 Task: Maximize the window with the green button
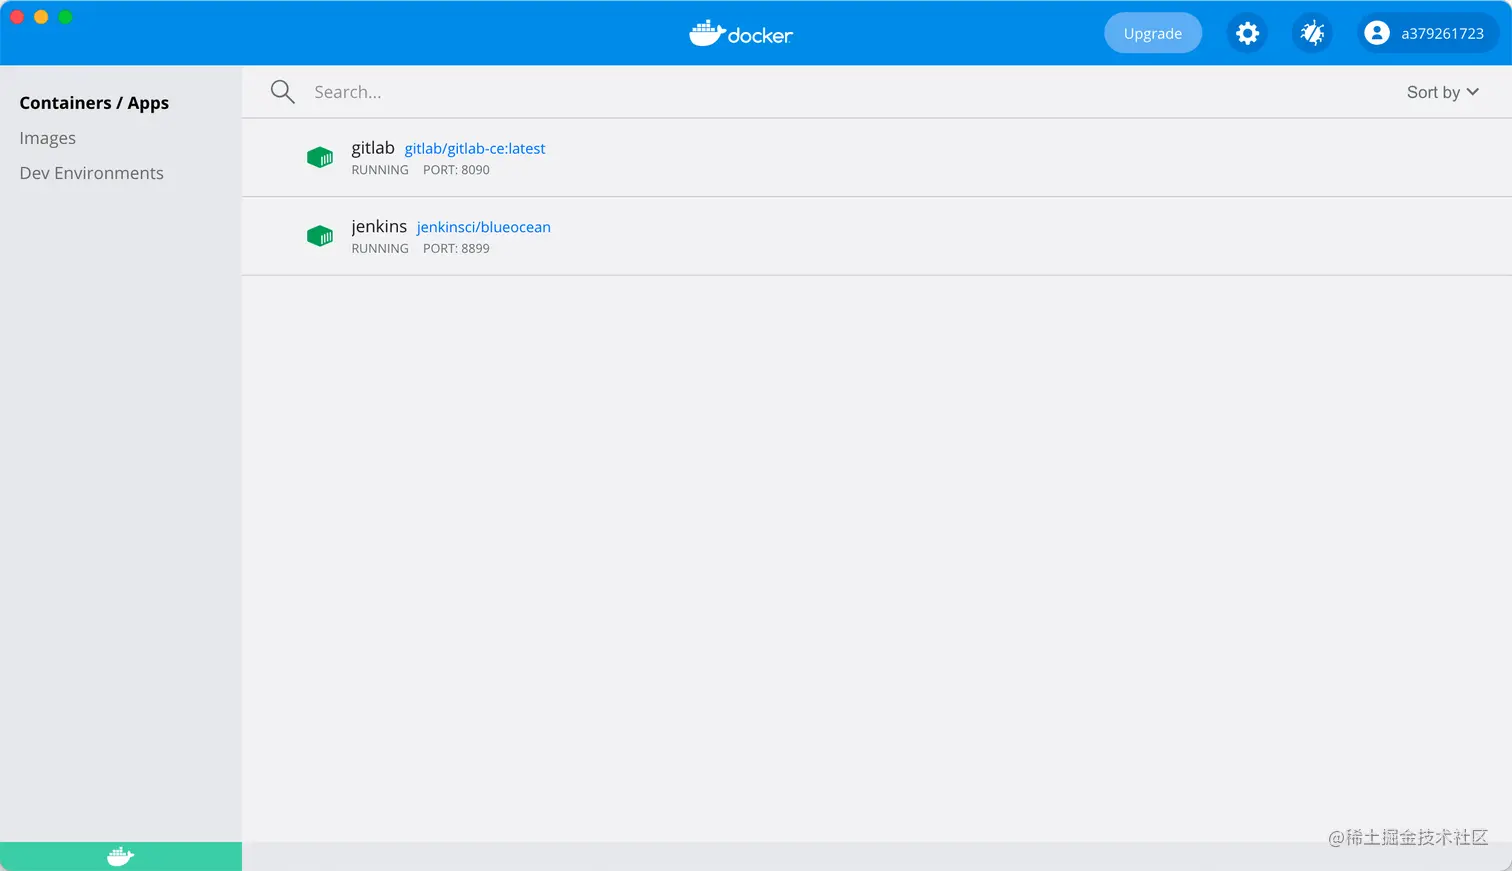click(65, 17)
